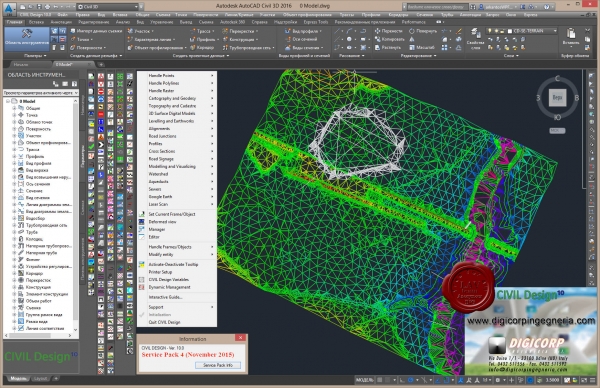The width and height of the screenshot is (600, 388).
Task: Click the Toolspace panel help icon
Action: tap(74, 83)
